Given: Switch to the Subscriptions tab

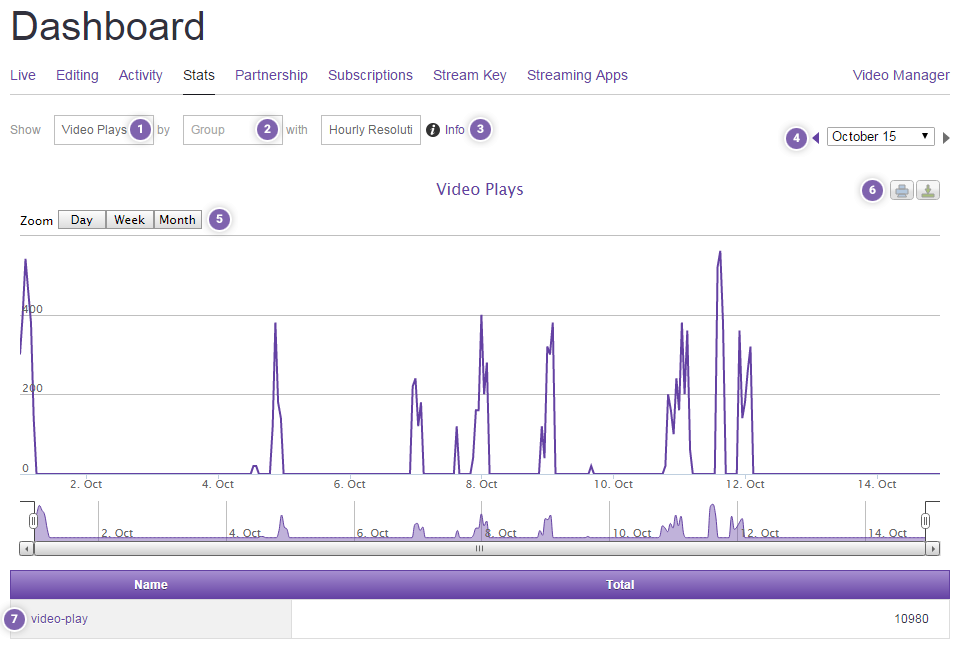Looking at the screenshot, I should (370, 75).
